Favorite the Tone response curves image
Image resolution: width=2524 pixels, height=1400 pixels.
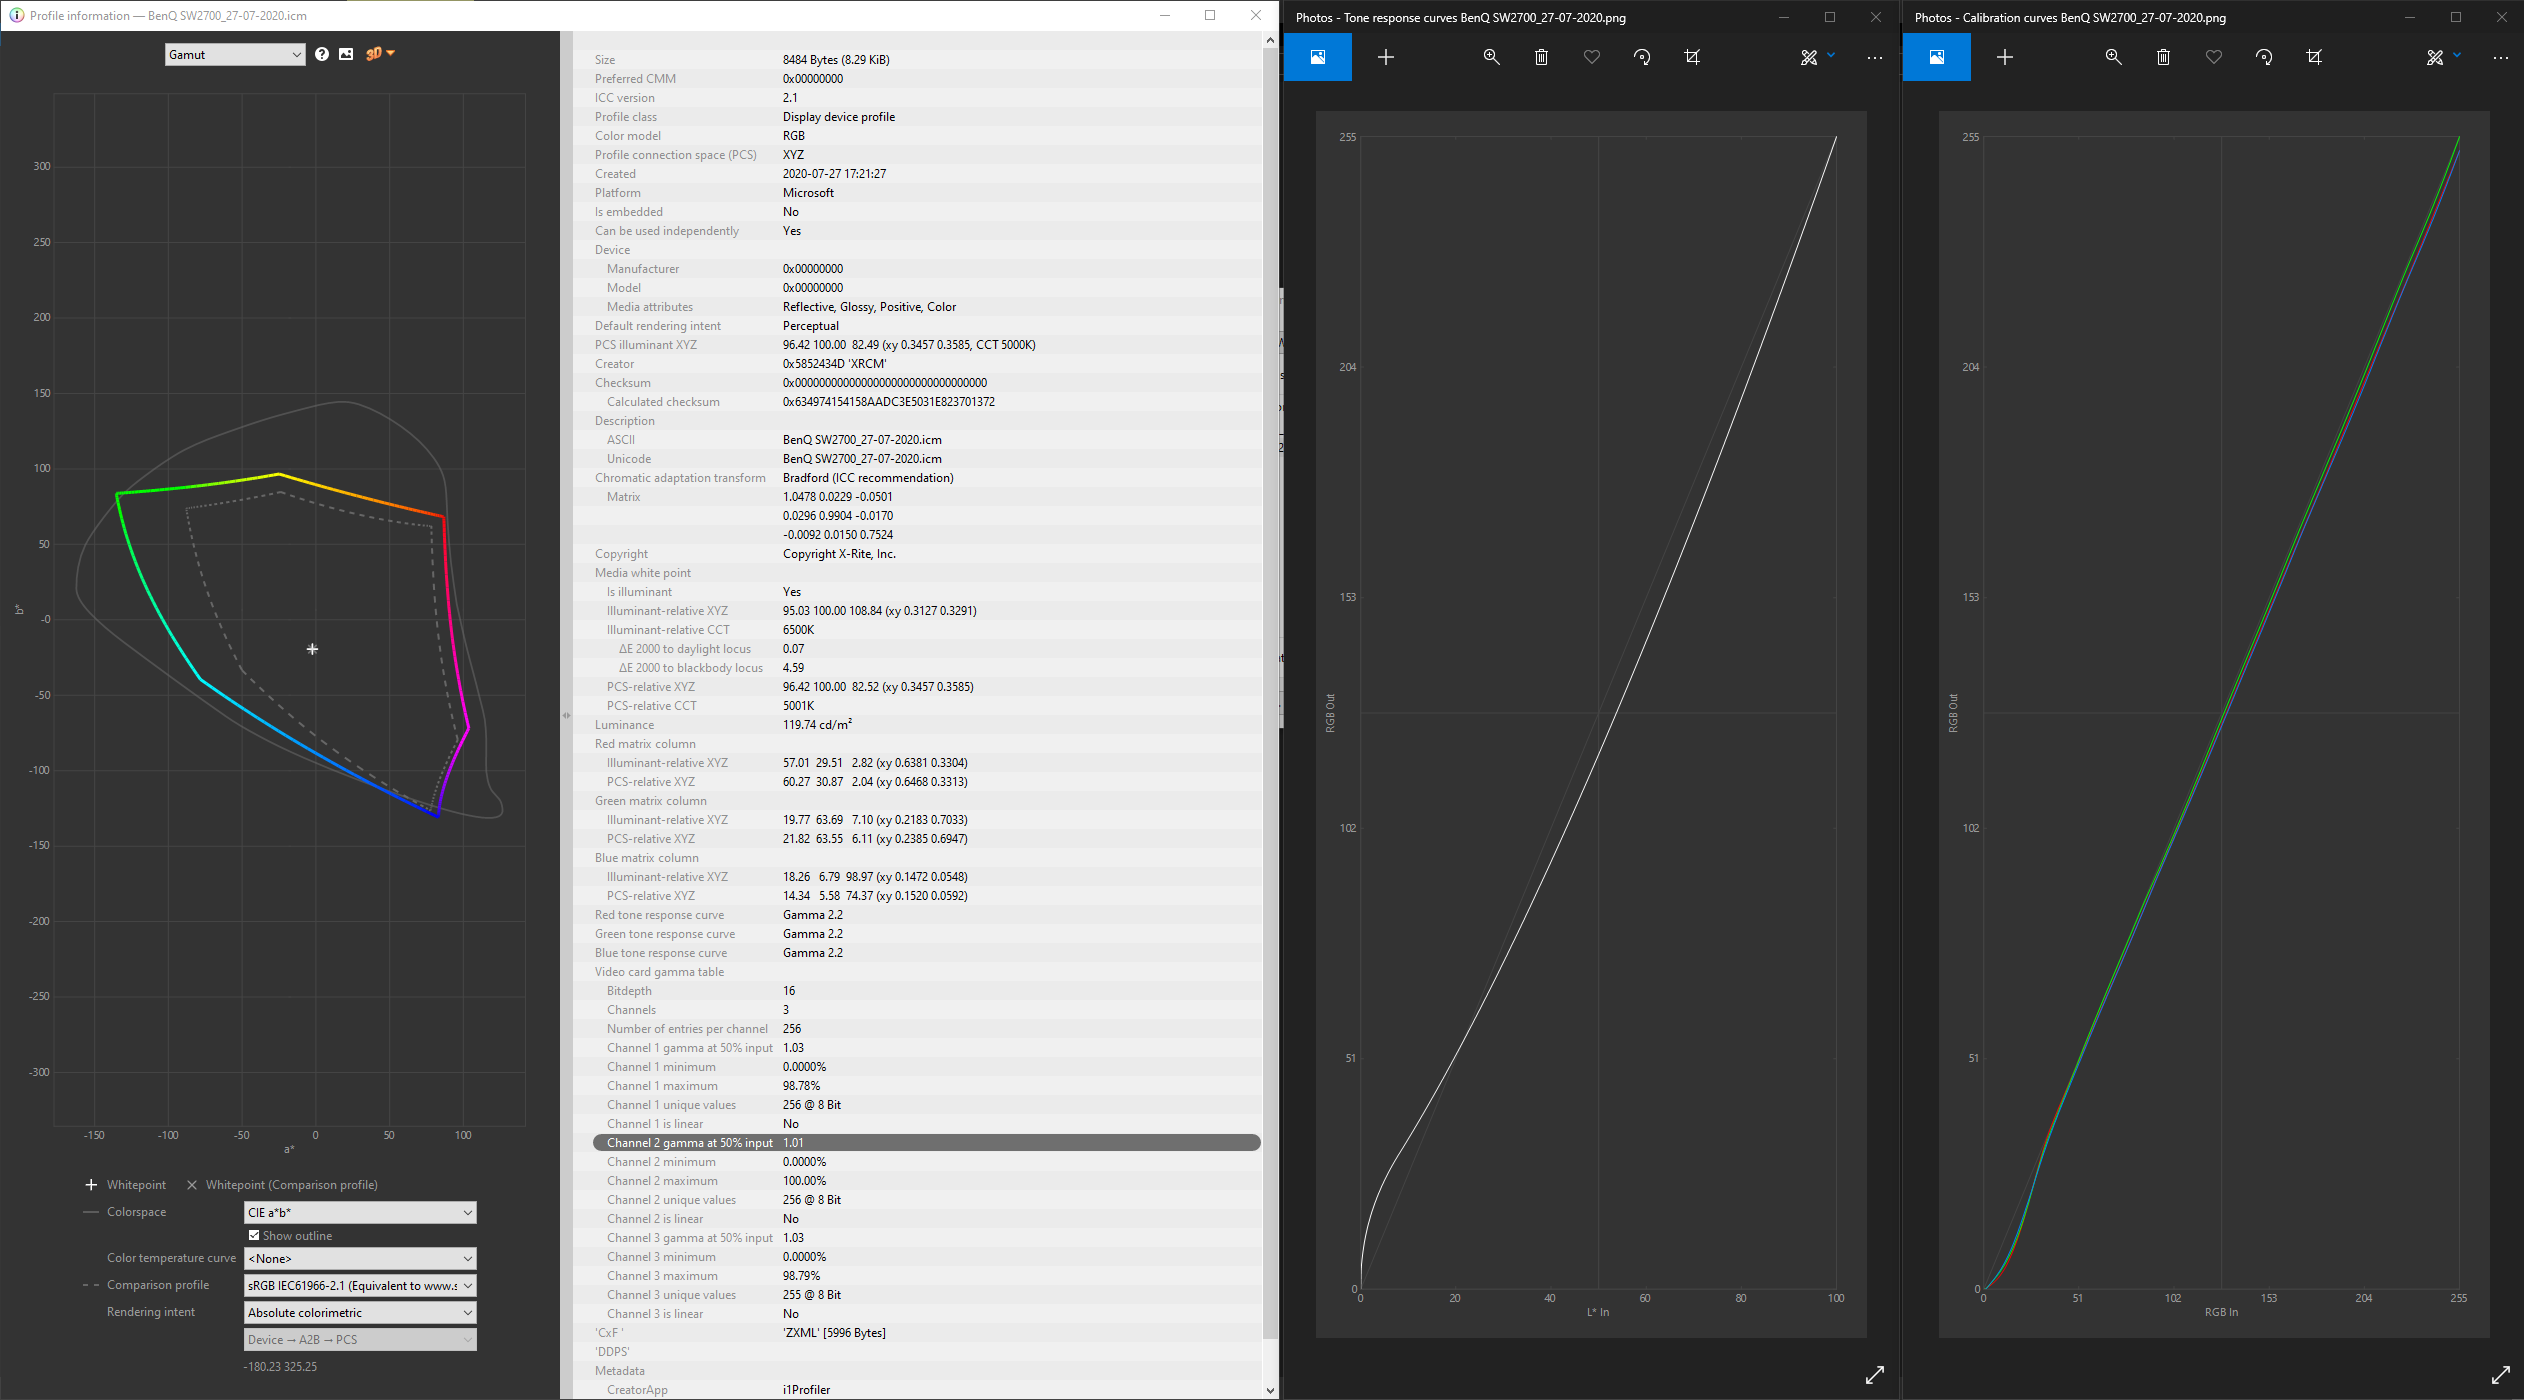tap(1592, 57)
